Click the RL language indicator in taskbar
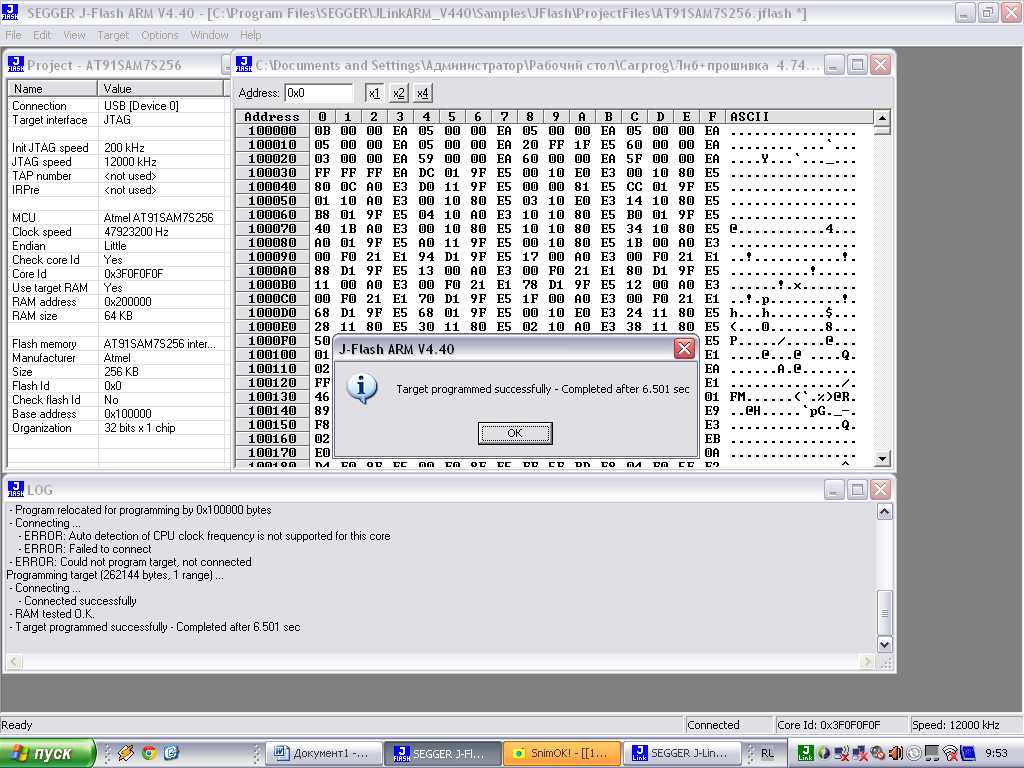 (767, 753)
